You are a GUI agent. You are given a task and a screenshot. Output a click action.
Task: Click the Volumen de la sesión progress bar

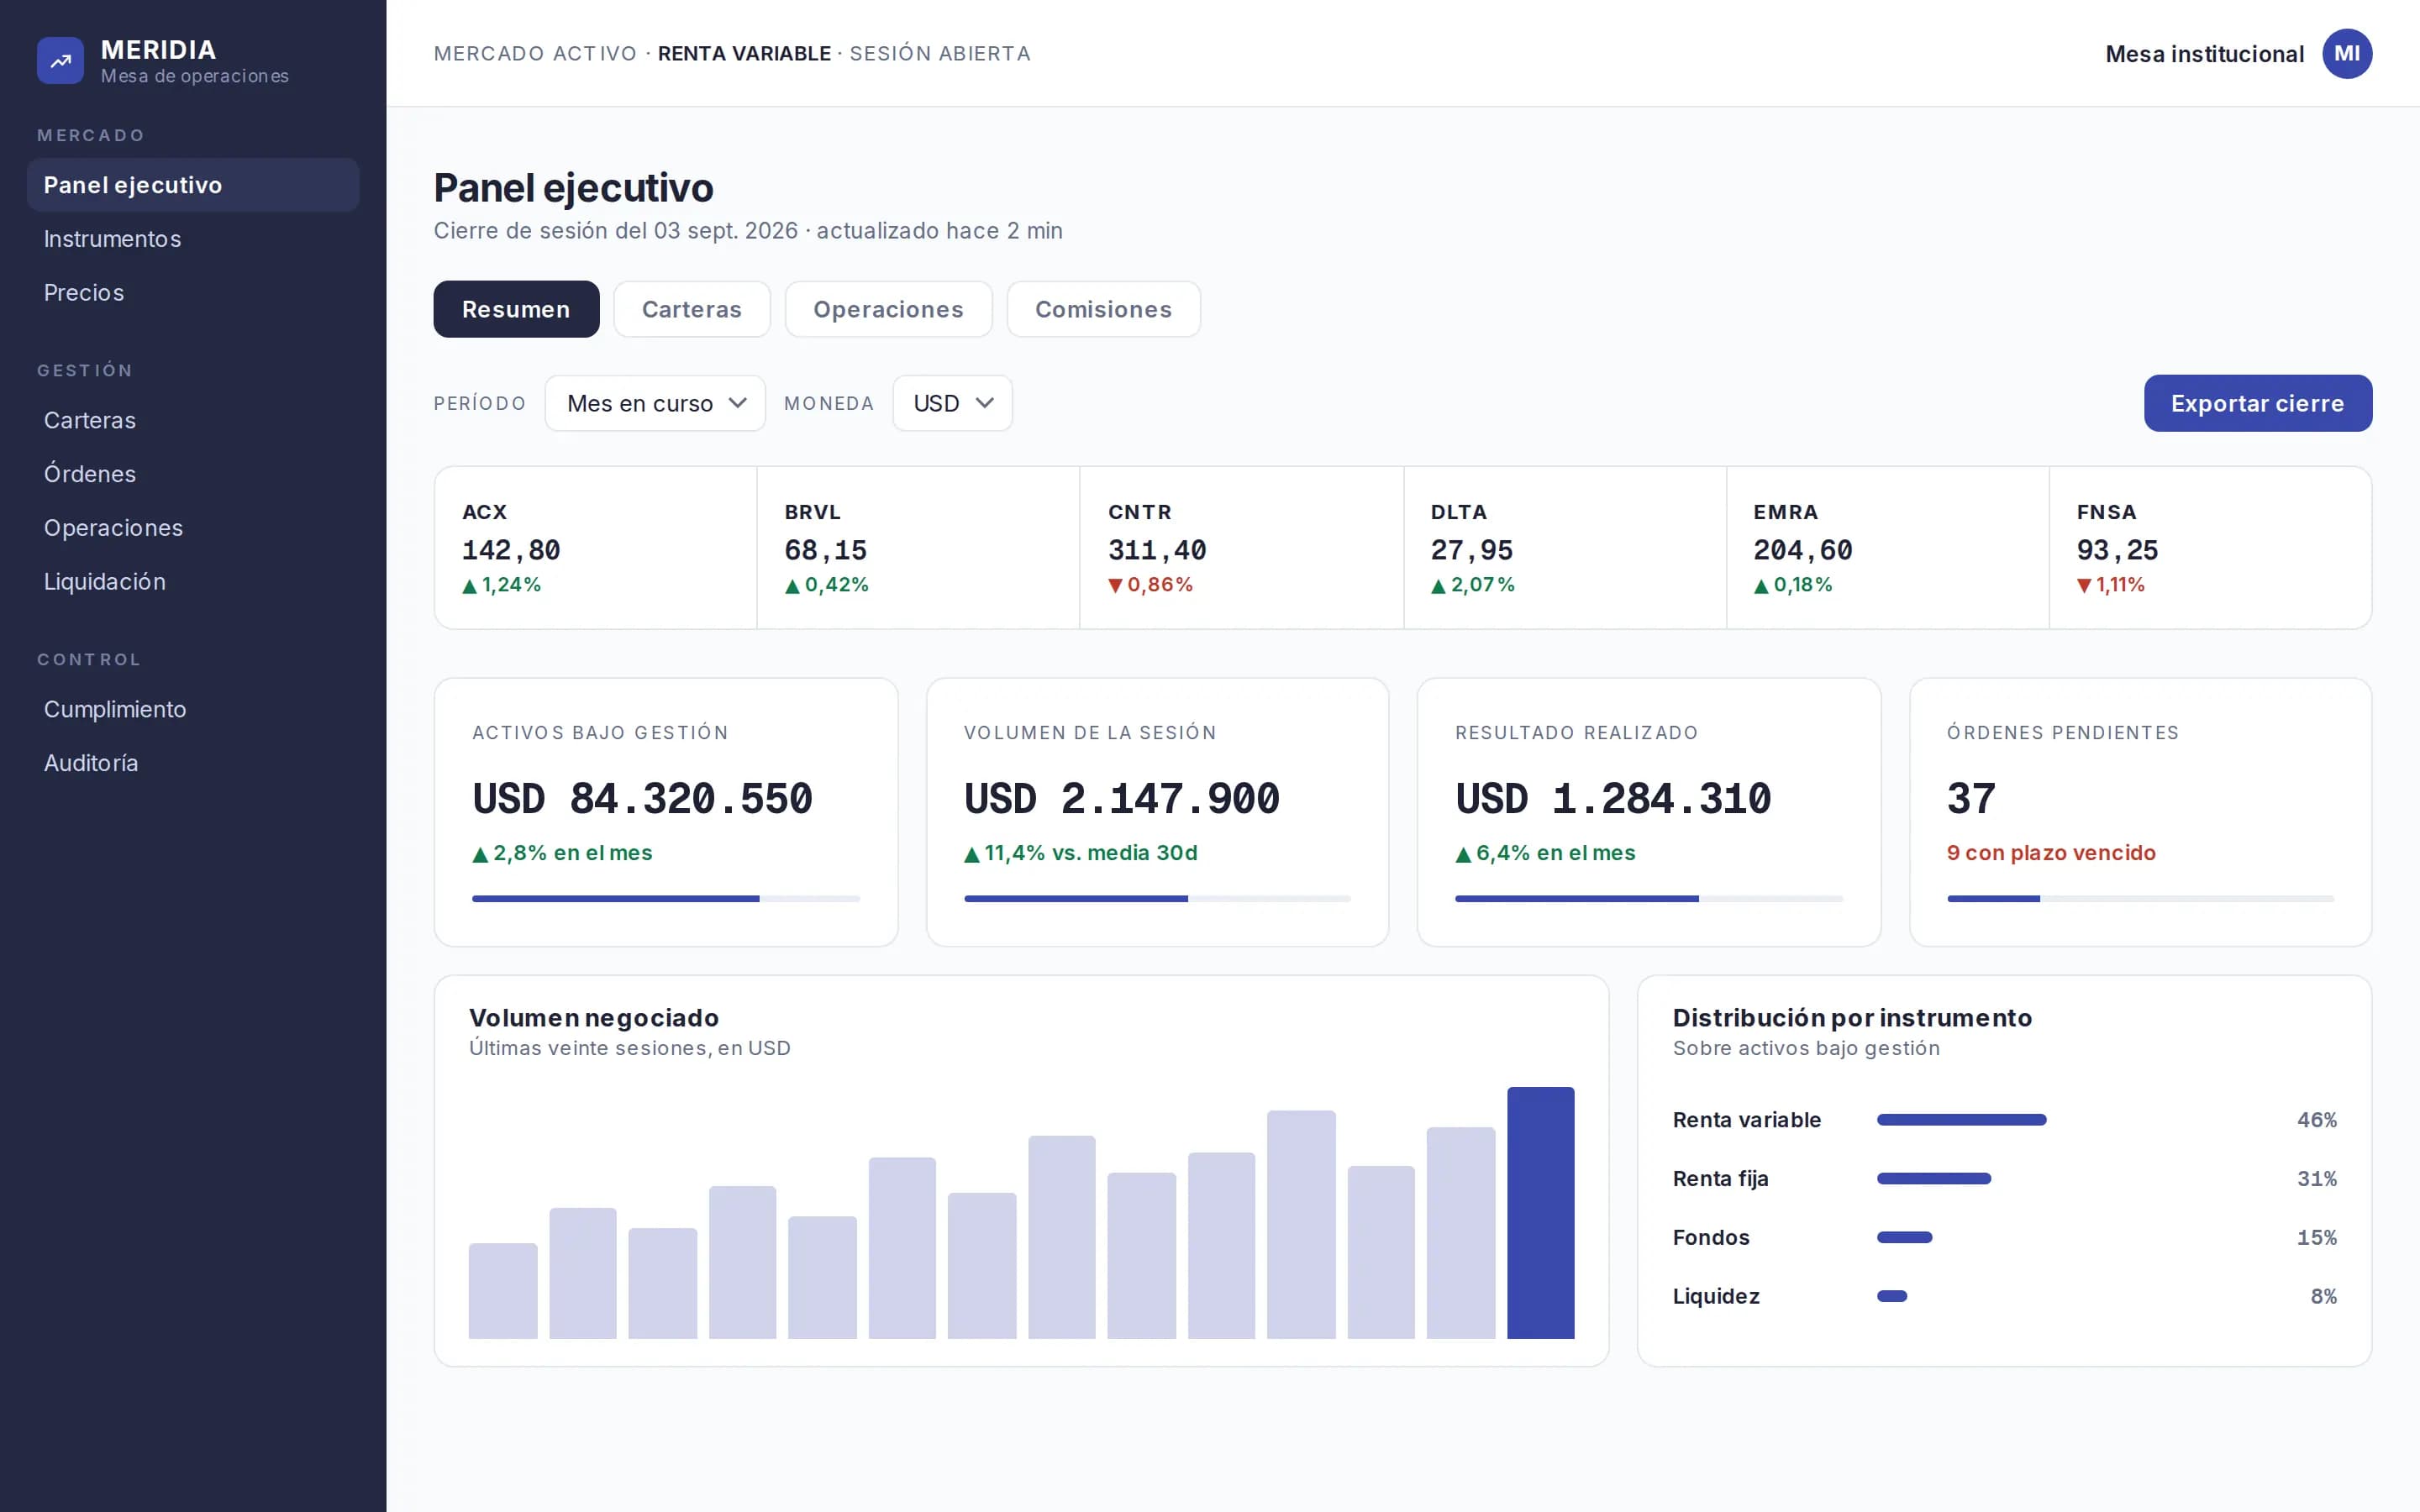click(1157, 899)
